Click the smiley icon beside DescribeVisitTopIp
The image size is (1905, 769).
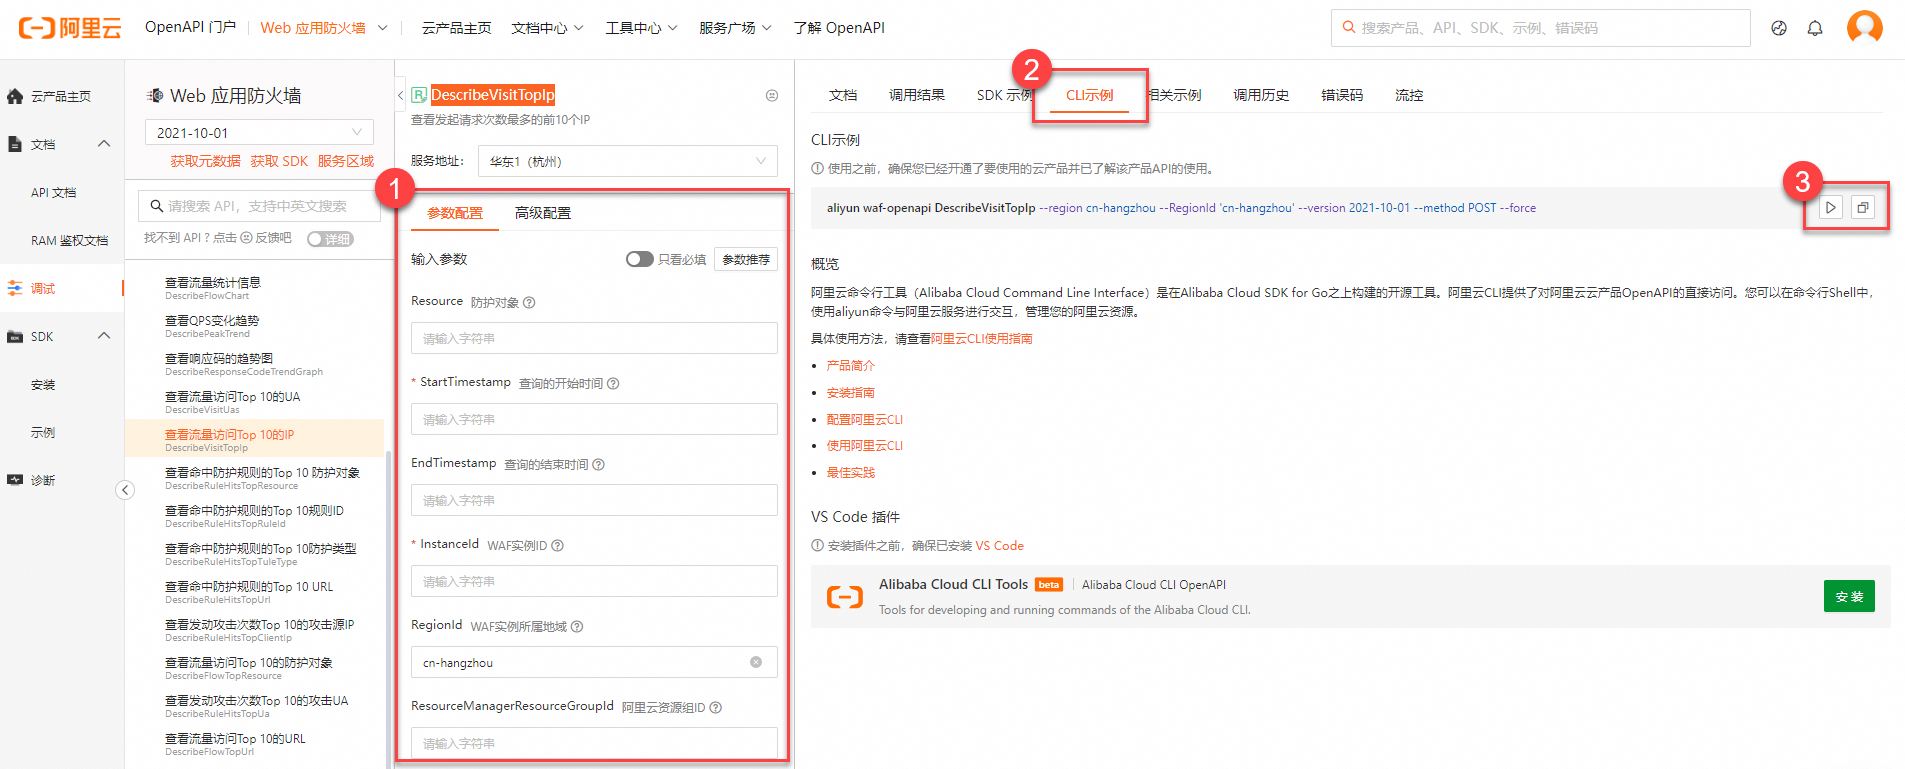772,95
